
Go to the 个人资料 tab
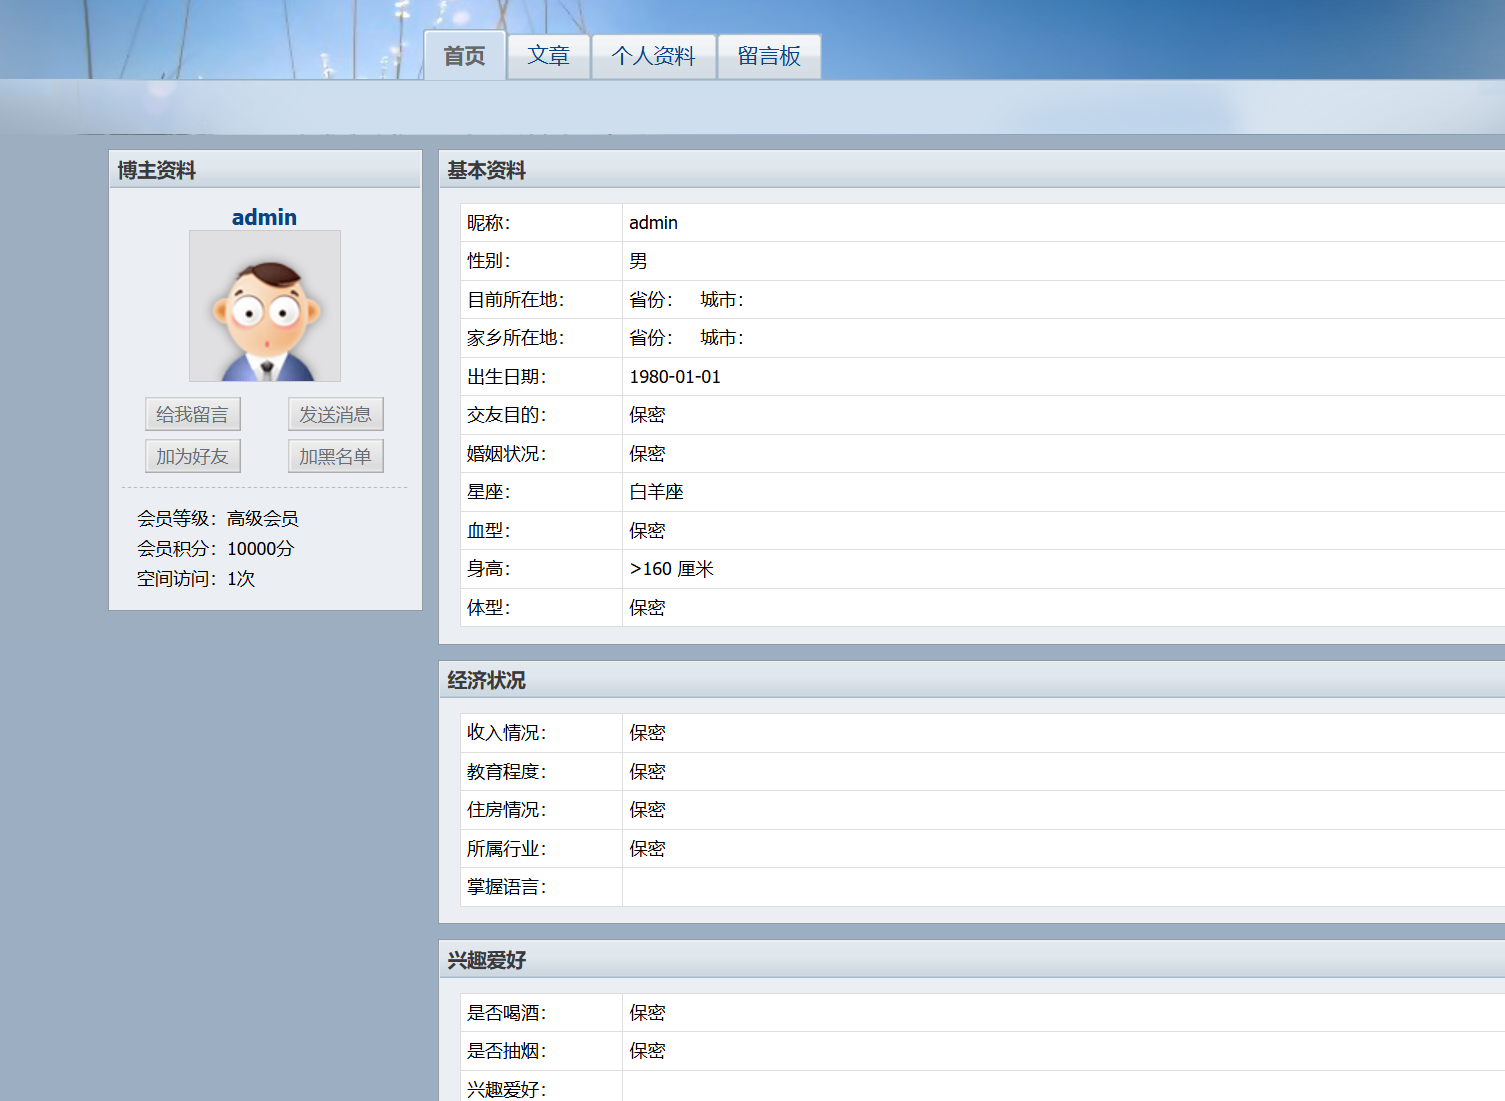click(x=653, y=56)
